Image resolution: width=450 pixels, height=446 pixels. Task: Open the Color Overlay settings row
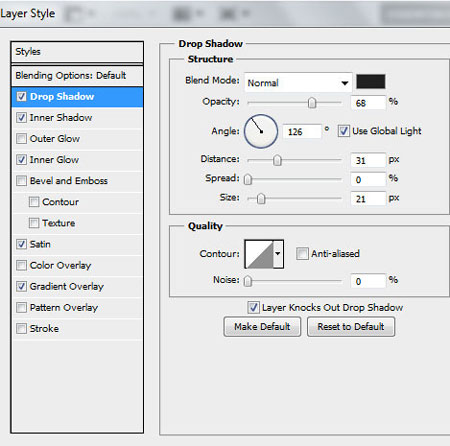click(x=77, y=265)
